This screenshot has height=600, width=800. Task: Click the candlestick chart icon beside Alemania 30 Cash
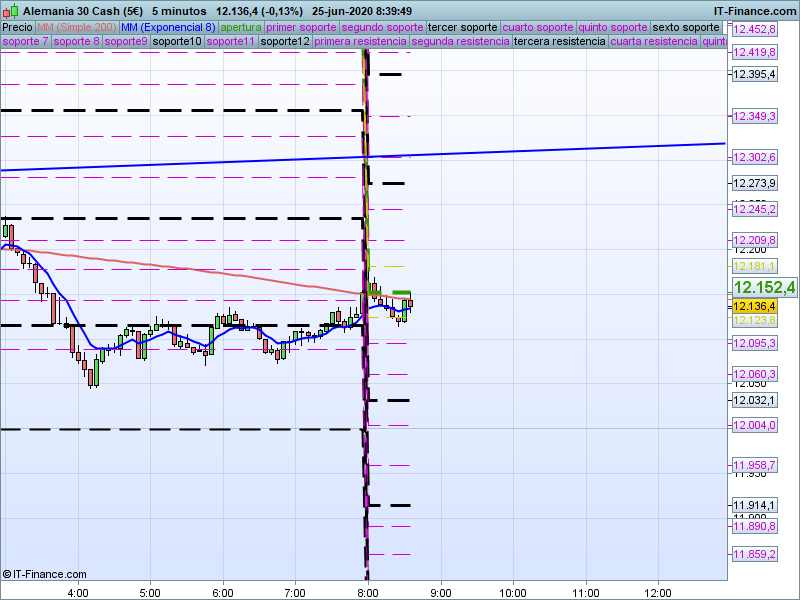[10, 11]
